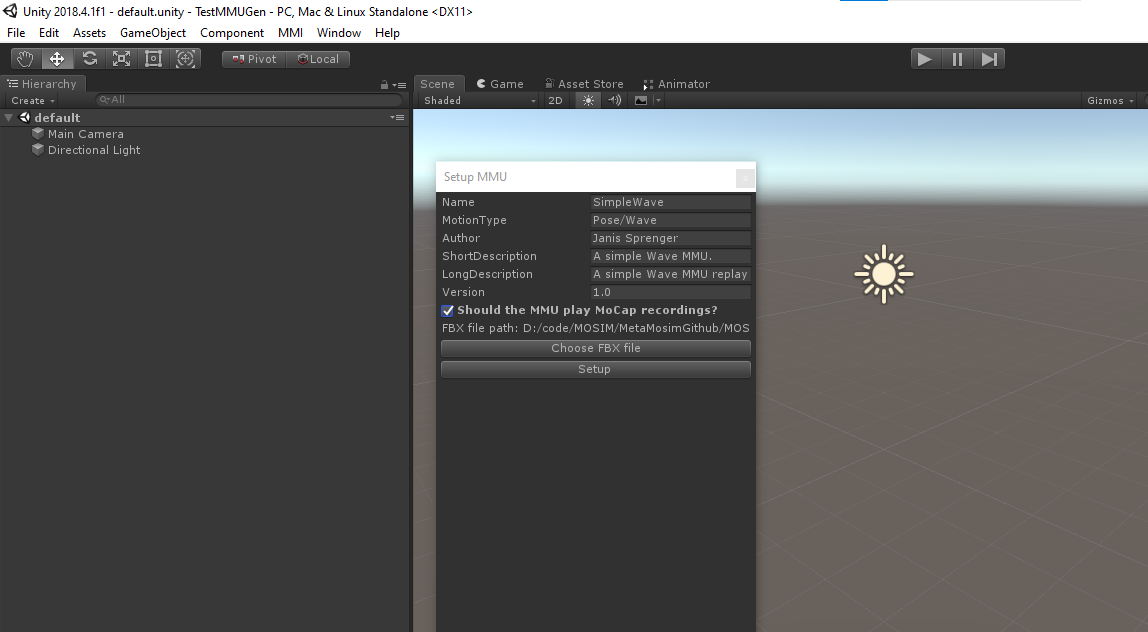Switch to the Scene tab
The height and width of the screenshot is (632, 1148).
click(x=438, y=84)
